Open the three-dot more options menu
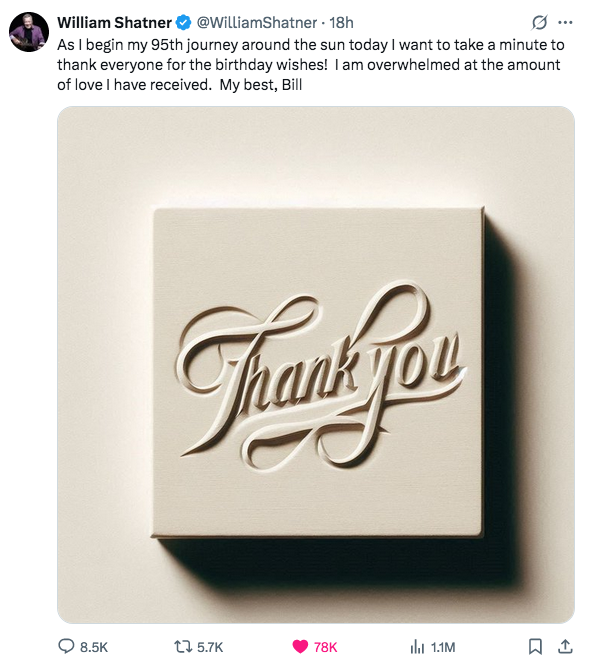 565,23
